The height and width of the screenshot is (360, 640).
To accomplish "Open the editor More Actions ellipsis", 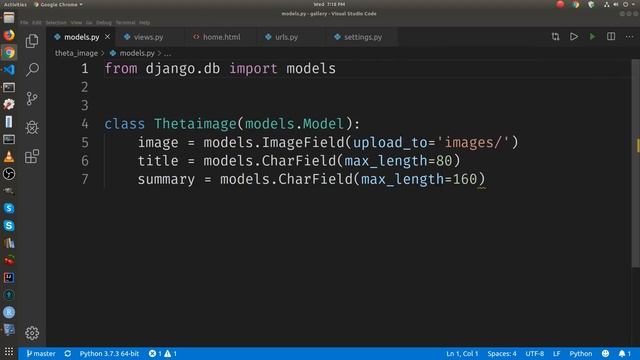I will 629,37.
